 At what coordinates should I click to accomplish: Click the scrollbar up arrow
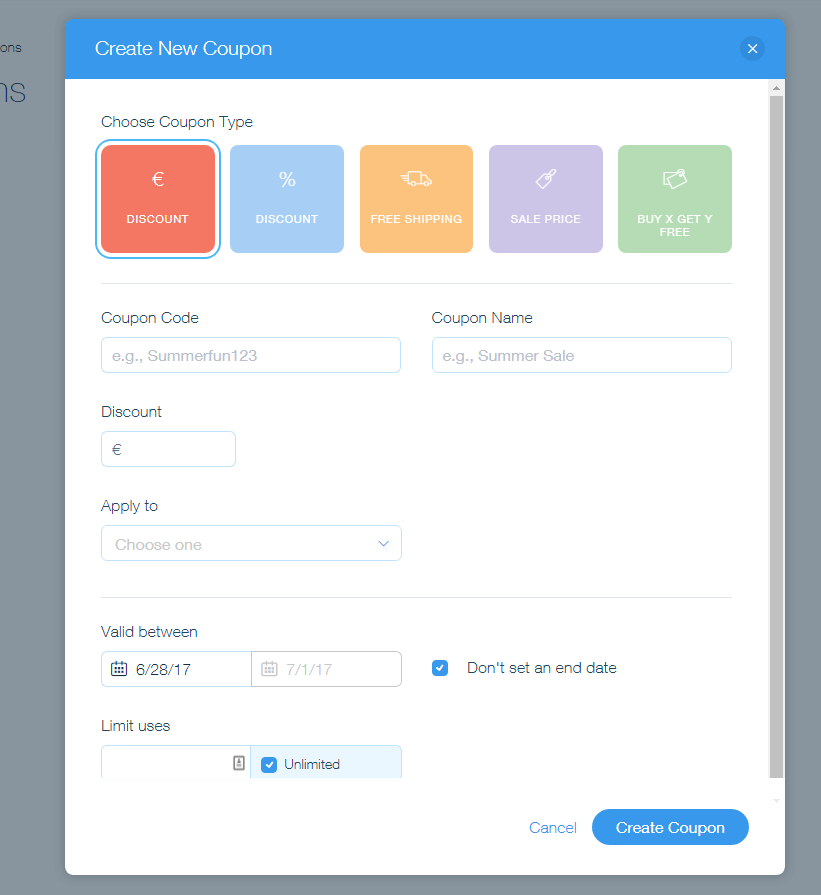(776, 88)
